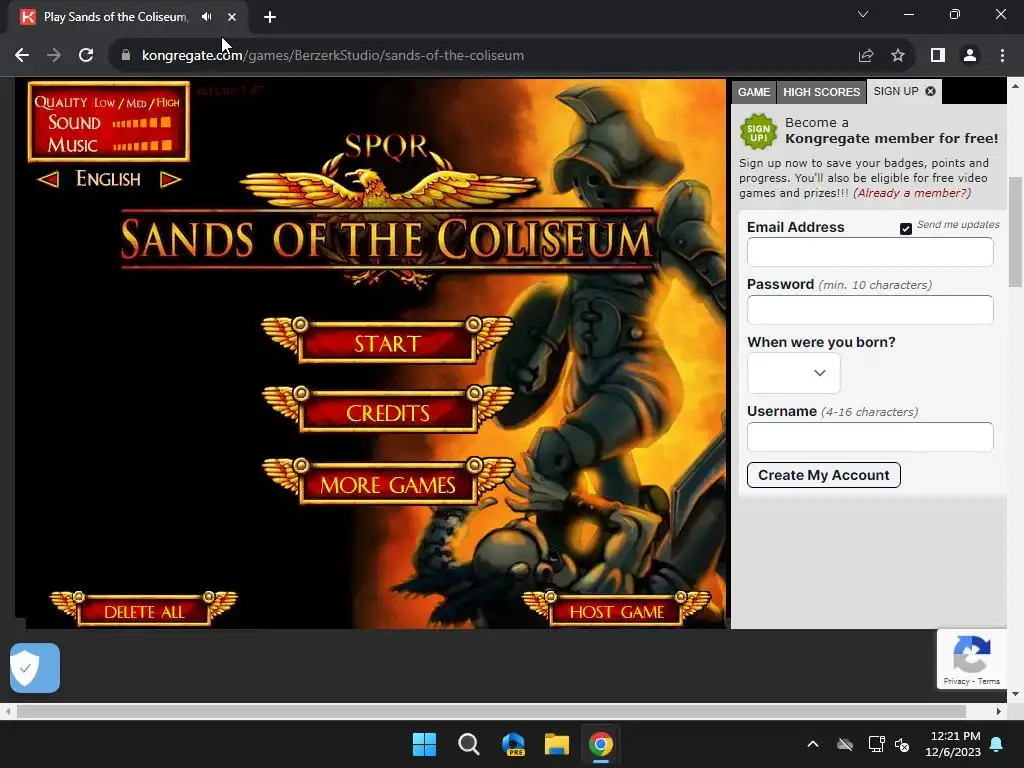Viewport: 1024px width, 768px height.
Task: Click the horizontal scrollbar right arrow
Action: click(x=999, y=711)
